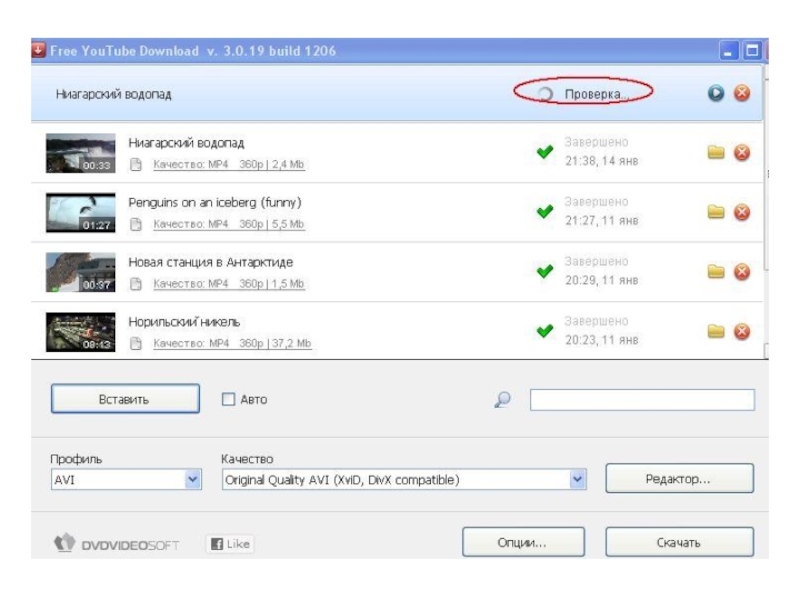Click the DVDVideoSoft logo
The width and height of the screenshot is (800, 600).
116,543
